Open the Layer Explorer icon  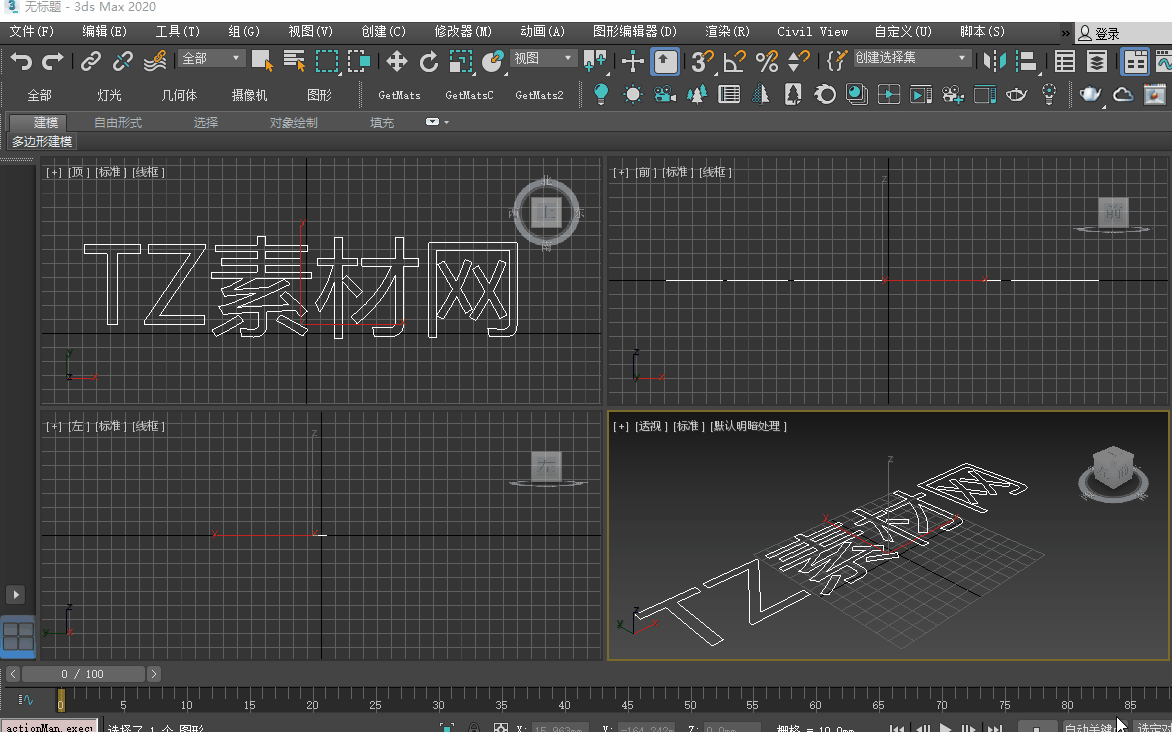pos(1097,61)
